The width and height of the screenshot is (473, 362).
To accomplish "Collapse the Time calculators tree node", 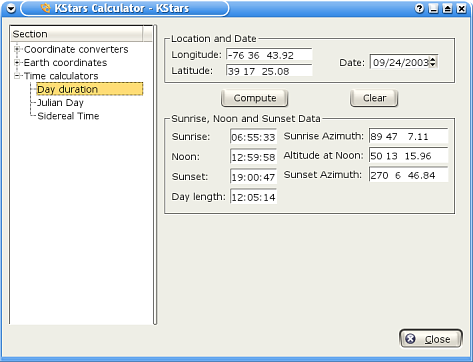I will (17, 76).
